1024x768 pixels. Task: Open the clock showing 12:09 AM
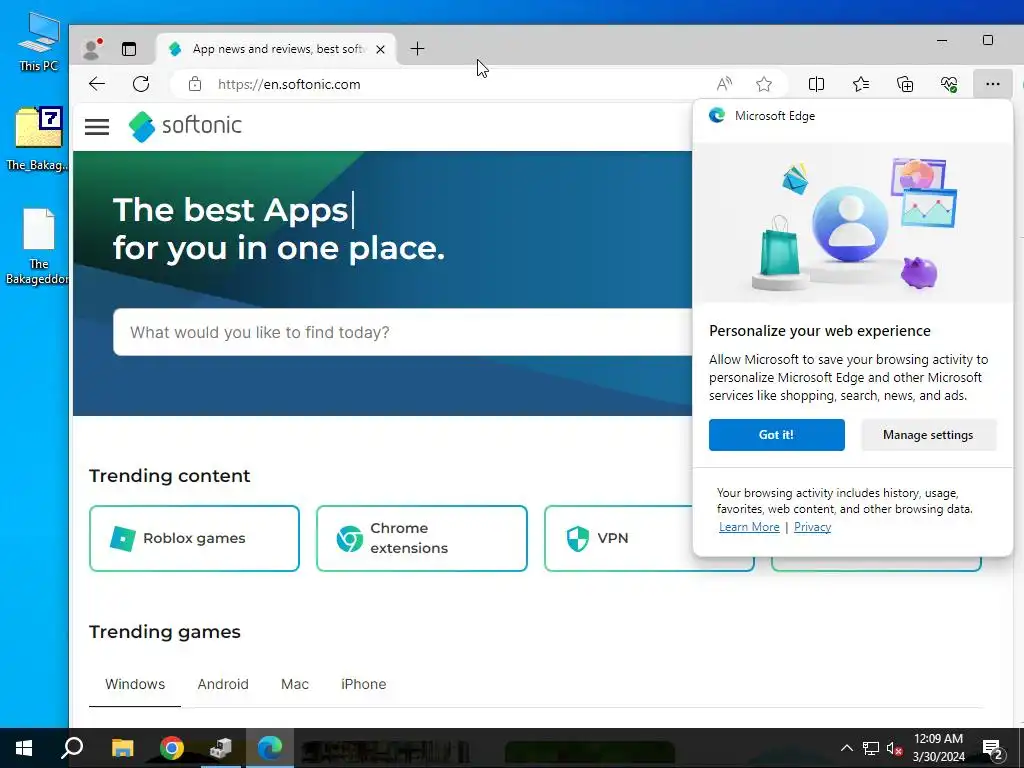[x=938, y=748]
